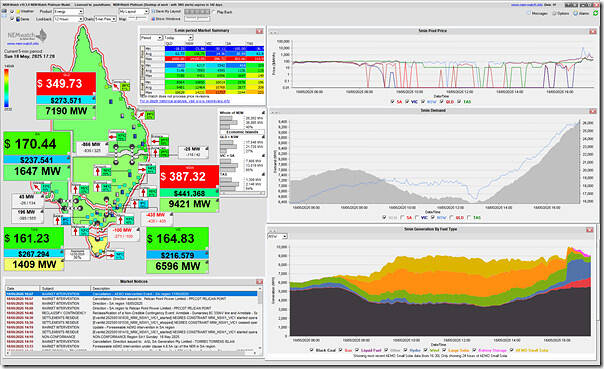Toggle the NSW checkbox in the Spot Price legend
This screenshot has height=369, width=604.
pos(423,102)
